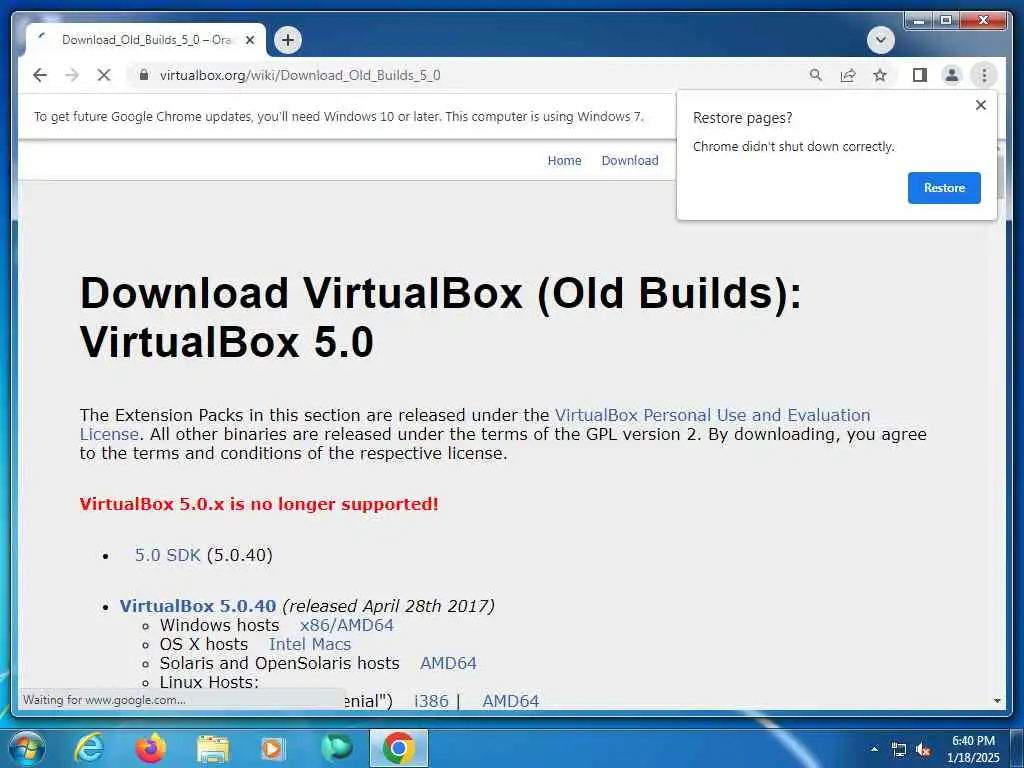Viewport: 1024px width, 768px height.
Task: Select the Download_Old_Builds_5_0 browser tab
Action: [146, 40]
